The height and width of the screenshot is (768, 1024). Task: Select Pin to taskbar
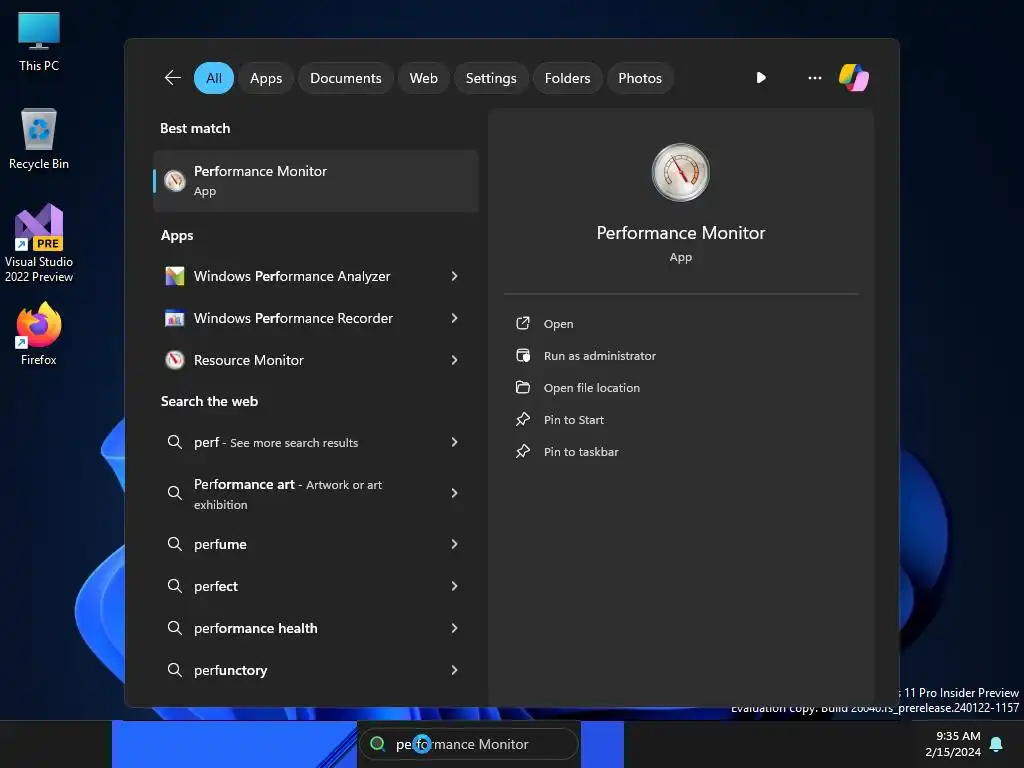(x=581, y=452)
